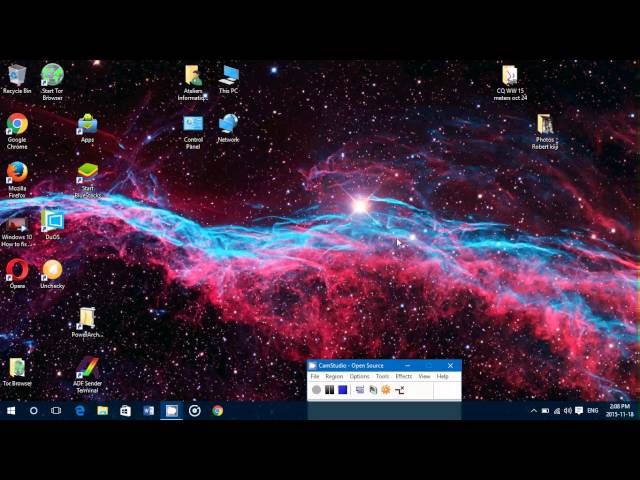This screenshot has width=640, height=480.
Task: Open Windows Store from taskbar
Action: 125,411
